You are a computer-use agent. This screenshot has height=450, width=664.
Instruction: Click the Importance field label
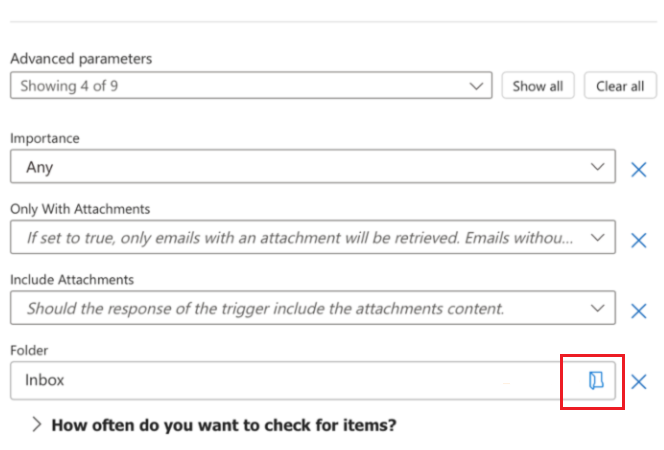click(x=45, y=138)
